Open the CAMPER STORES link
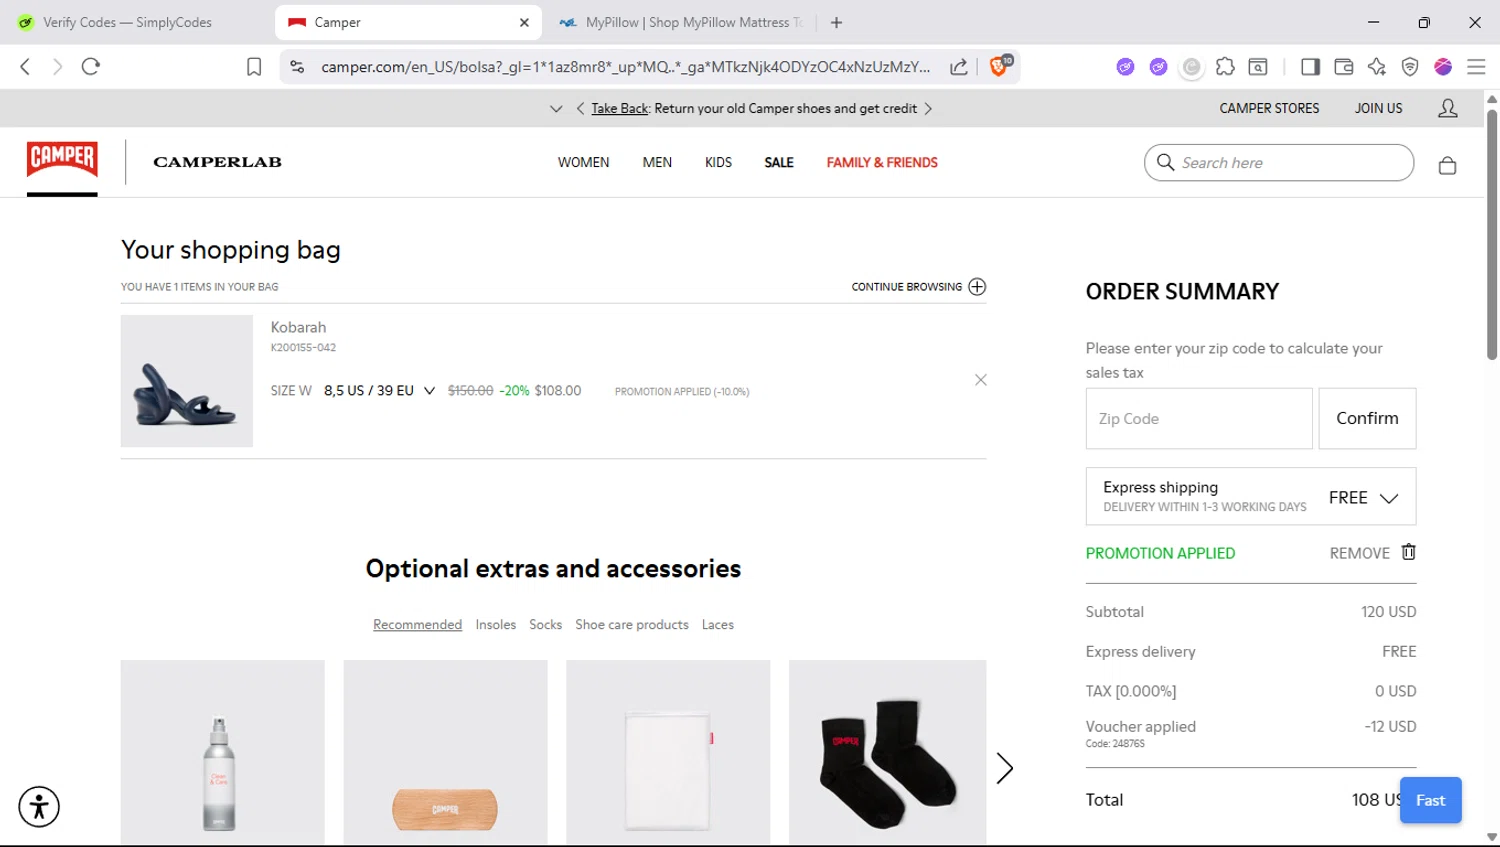The height and width of the screenshot is (847, 1500). tap(1269, 108)
